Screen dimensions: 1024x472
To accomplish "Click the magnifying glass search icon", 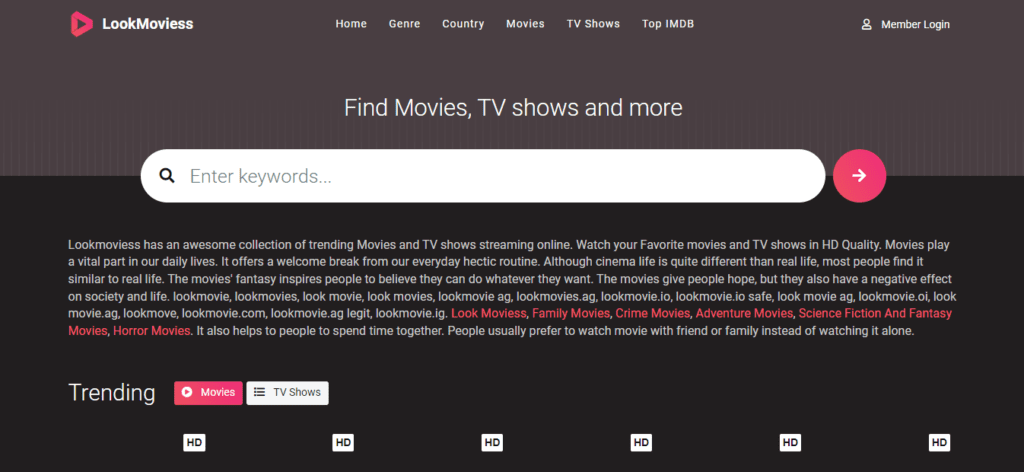I will (x=167, y=176).
